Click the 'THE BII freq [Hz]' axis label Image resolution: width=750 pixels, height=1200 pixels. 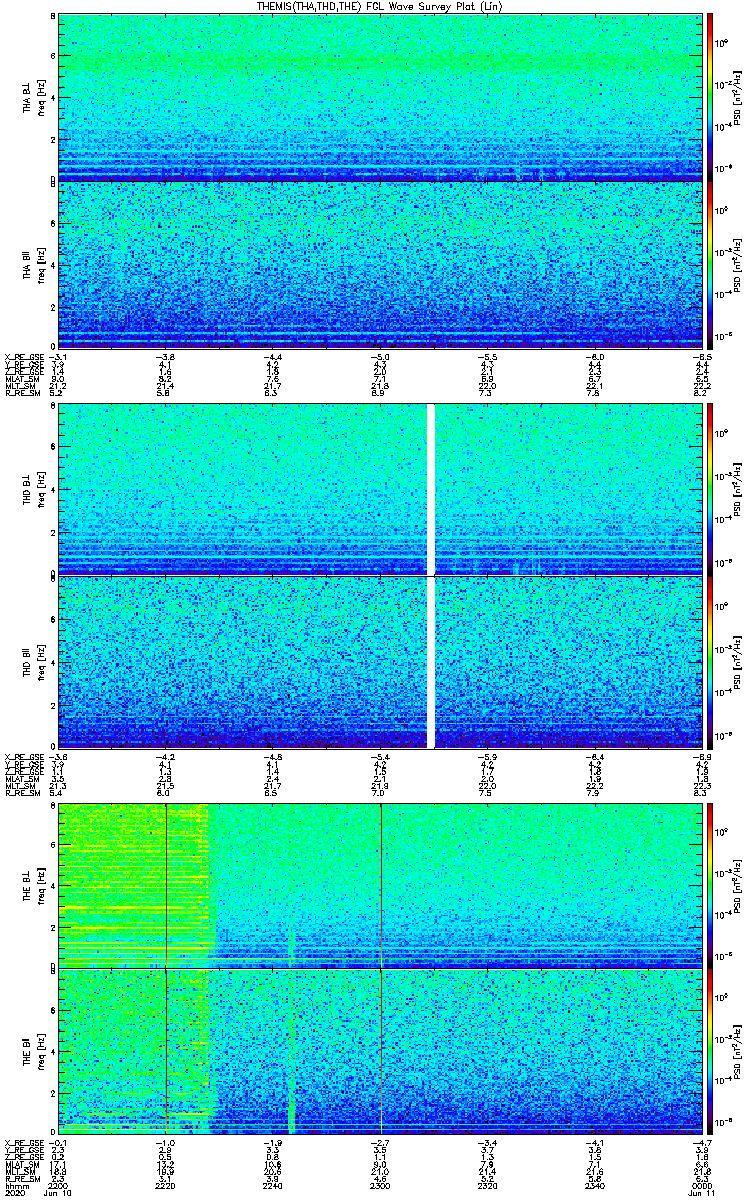(x=33, y=1051)
